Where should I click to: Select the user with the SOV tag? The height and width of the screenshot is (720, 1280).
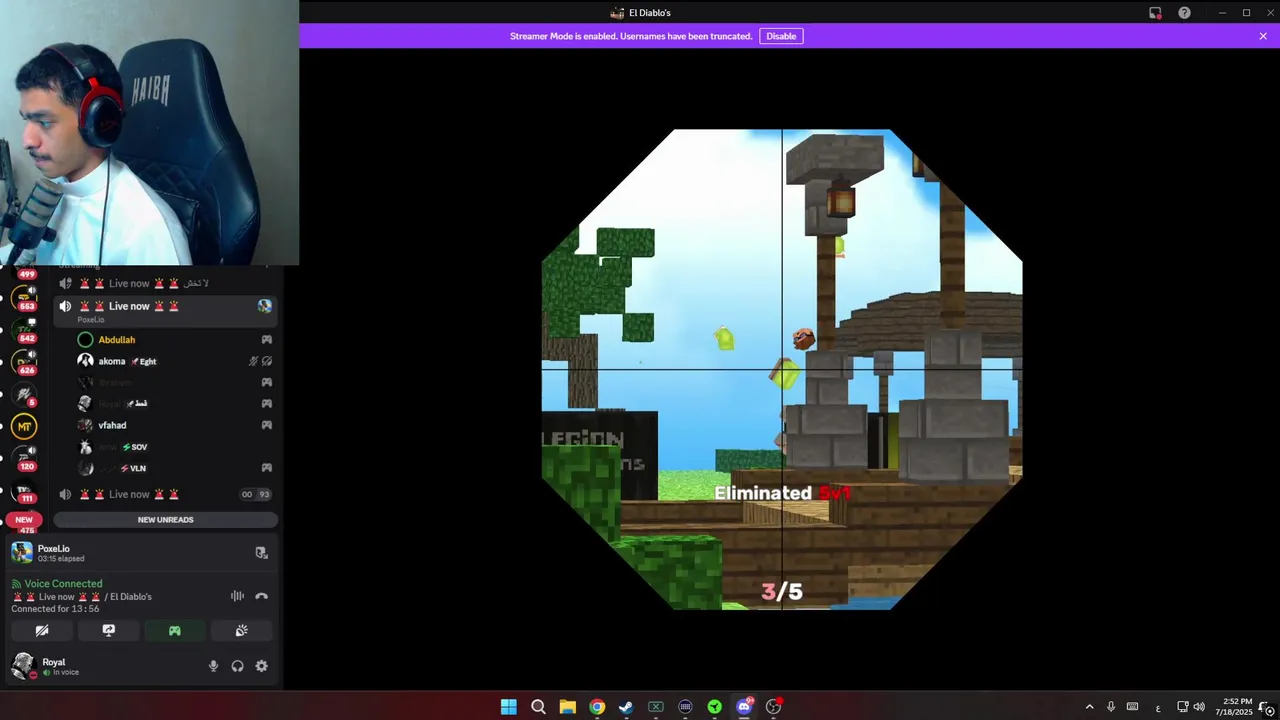click(175, 447)
